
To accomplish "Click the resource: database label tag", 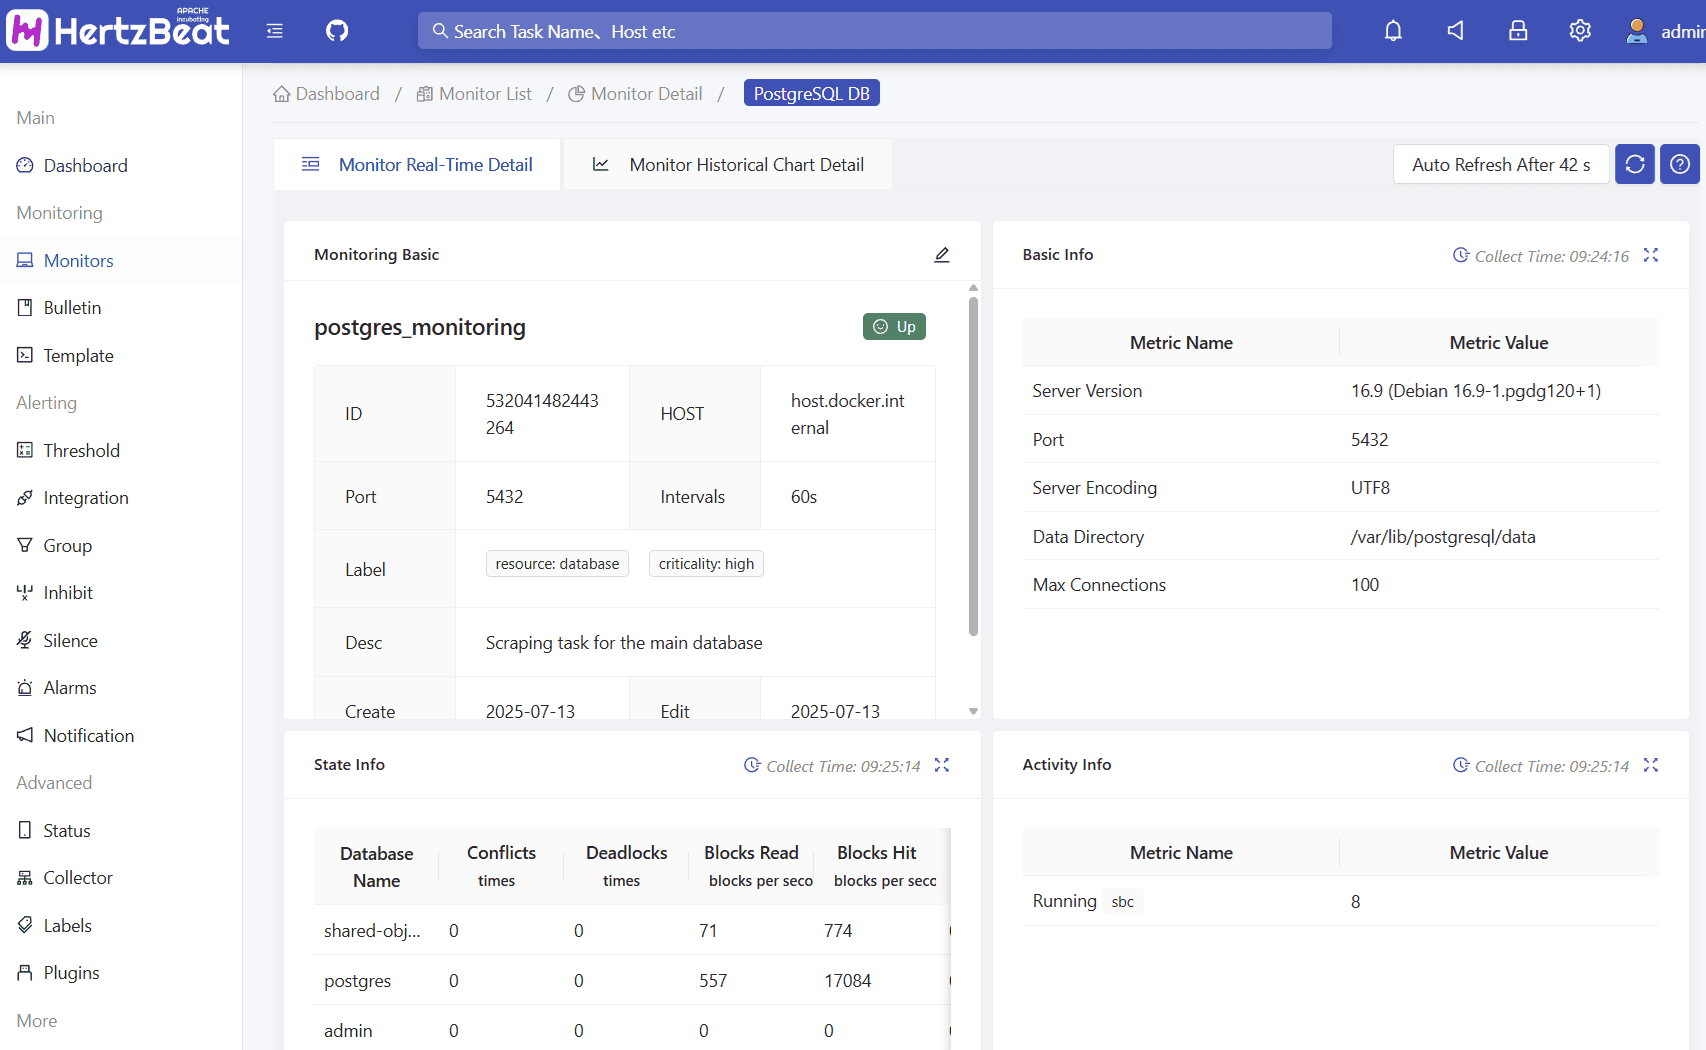I will (557, 564).
